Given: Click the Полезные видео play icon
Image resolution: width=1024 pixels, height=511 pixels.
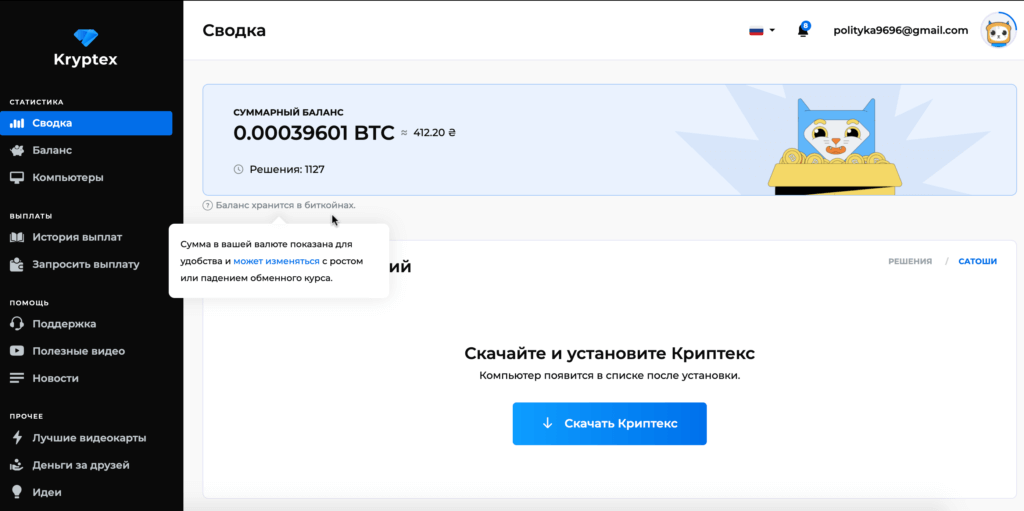Looking at the screenshot, I should pos(16,351).
